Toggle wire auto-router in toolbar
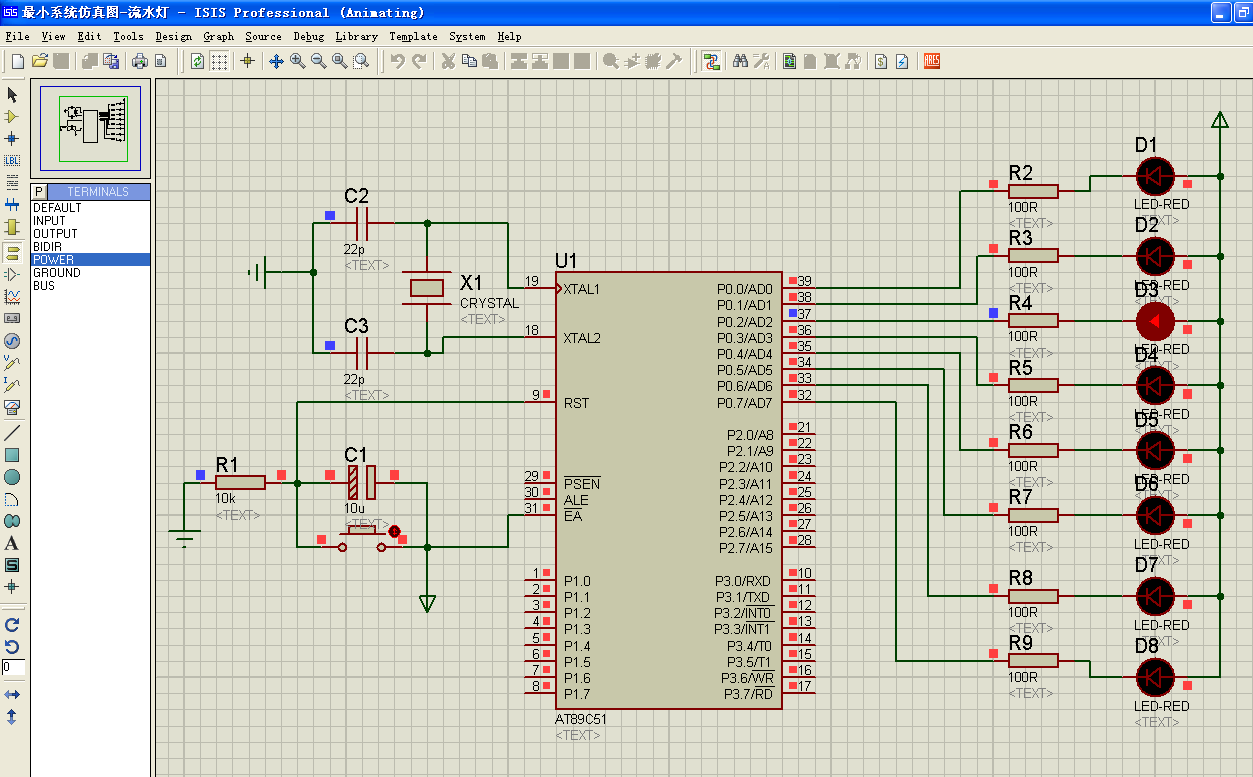The width and height of the screenshot is (1253, 777). (711, 61)
